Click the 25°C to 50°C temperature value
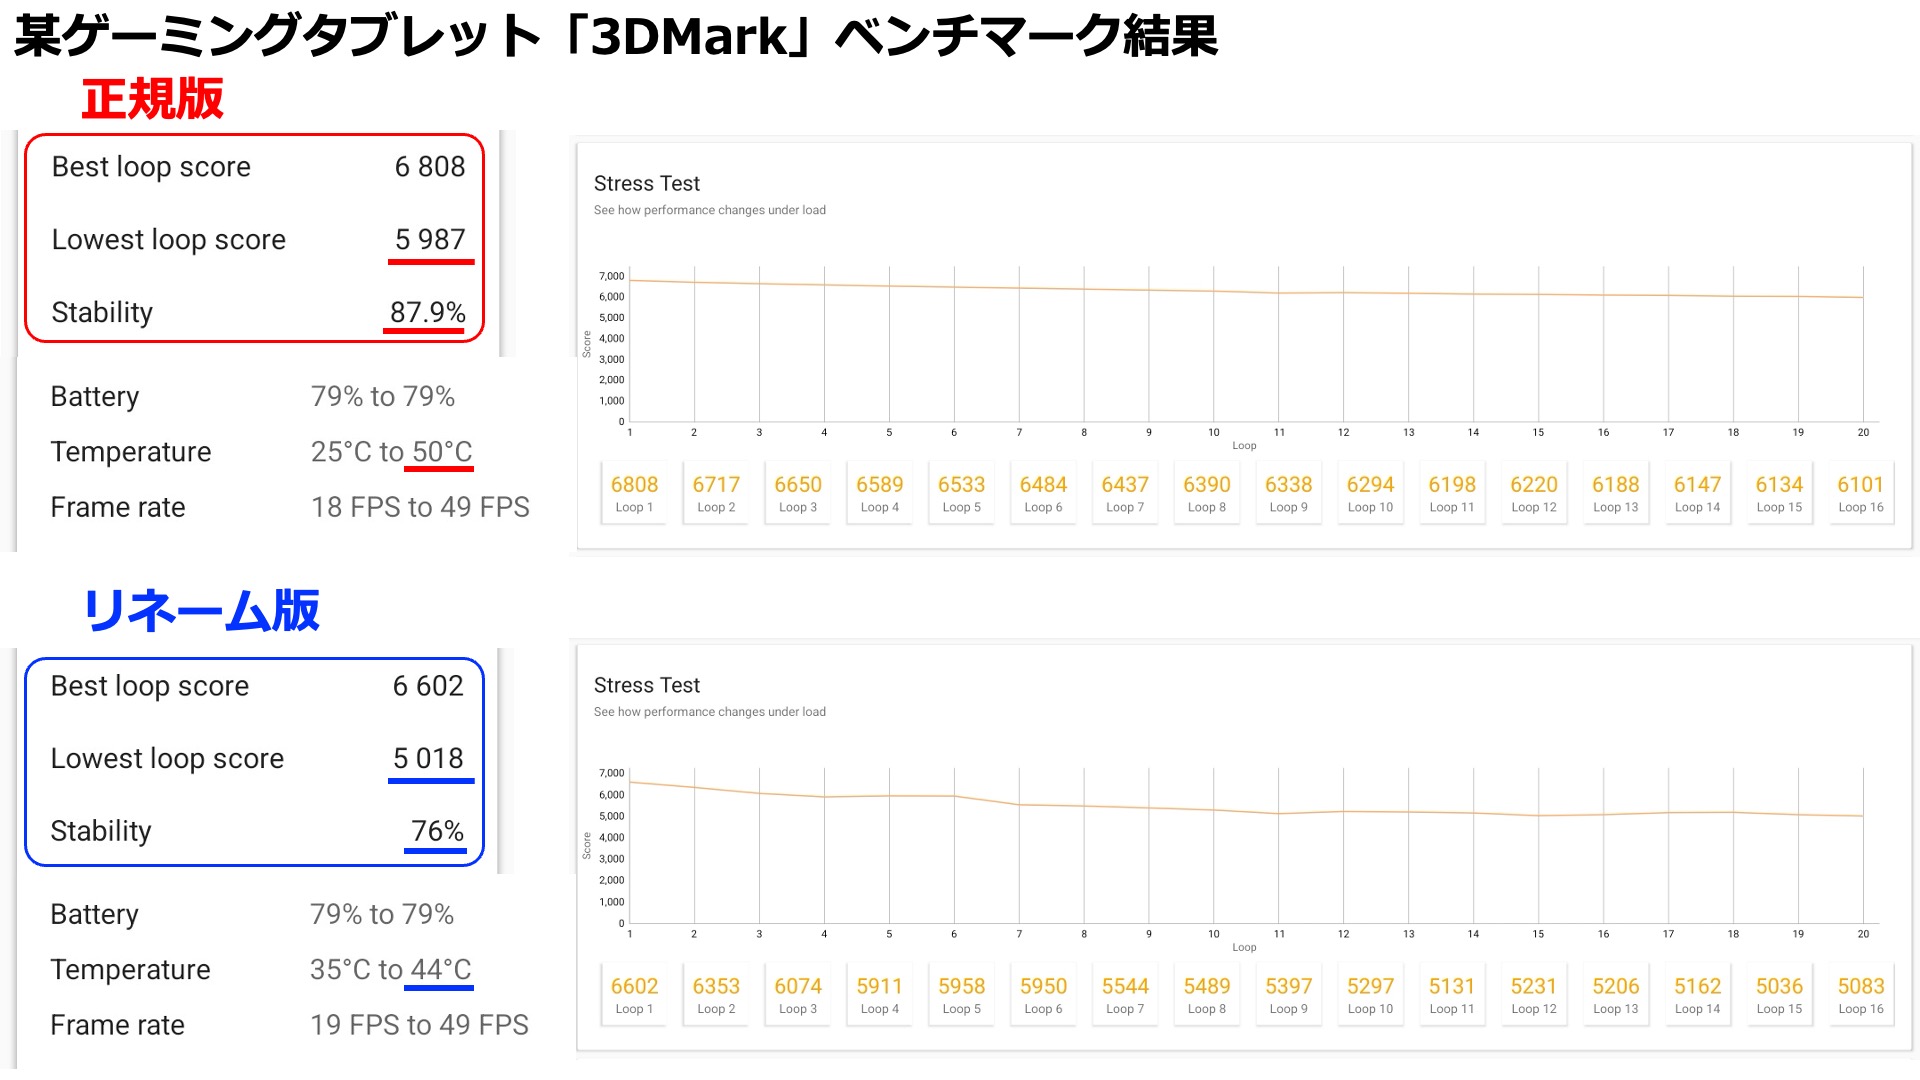The width and height of the screenshot is (1920, 1080). pos(391,452)
